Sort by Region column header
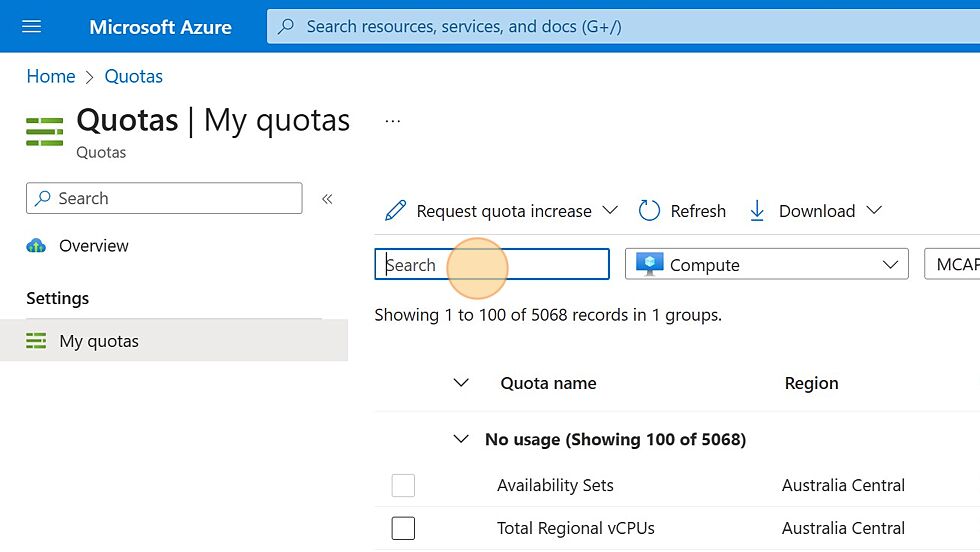The width and height of the screenshot is (980, 552). pos(811,383)
